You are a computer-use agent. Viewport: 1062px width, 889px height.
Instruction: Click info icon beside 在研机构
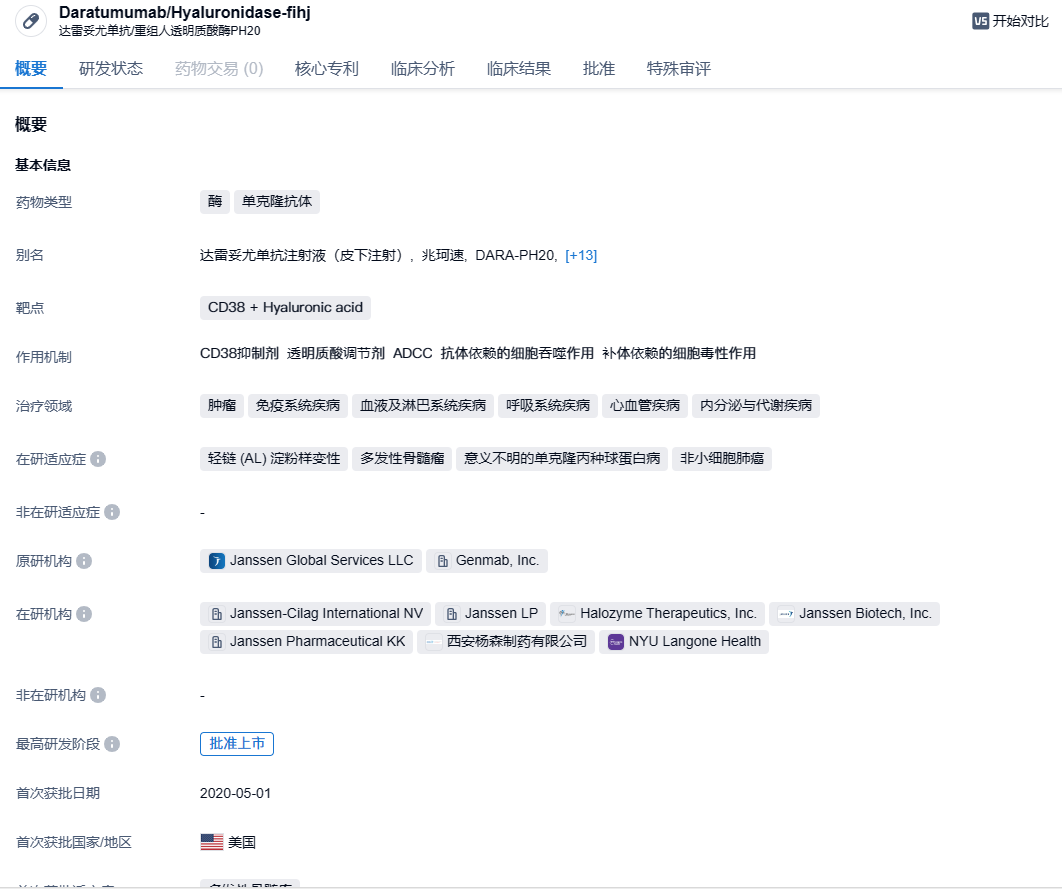tap(84, 614)
